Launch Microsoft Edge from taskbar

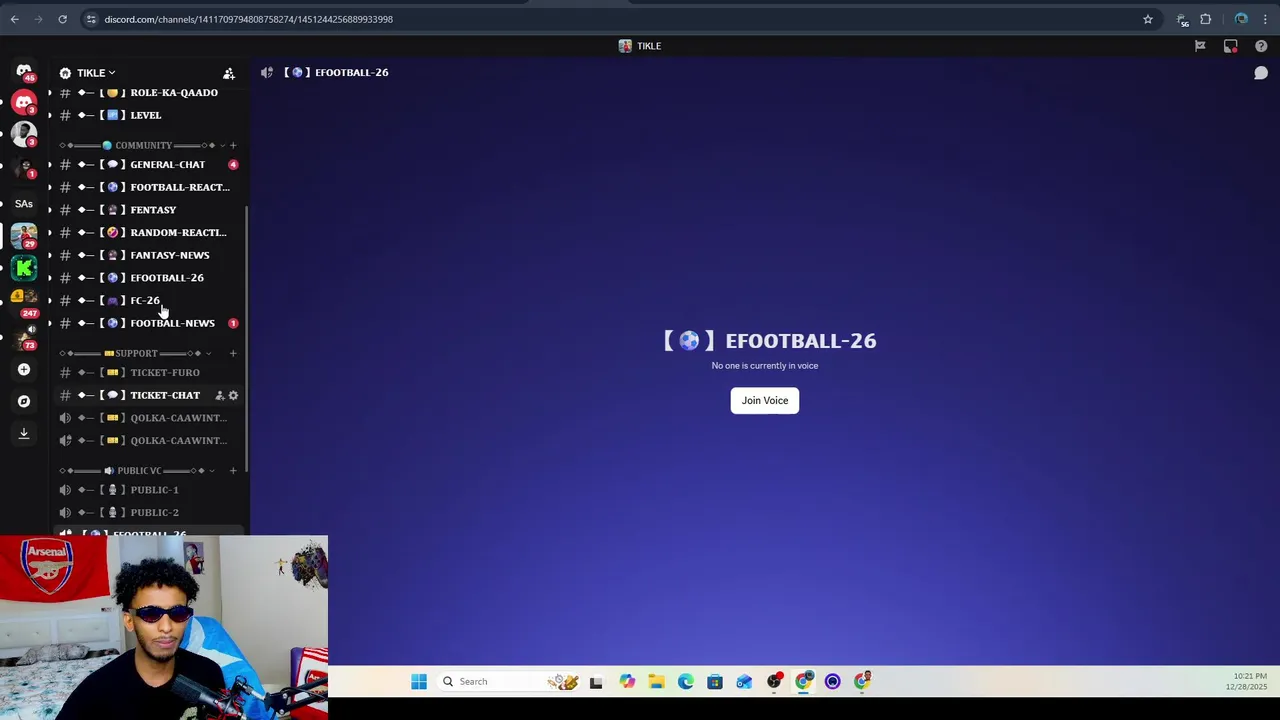pyautogui.click(x=685, y=681)
